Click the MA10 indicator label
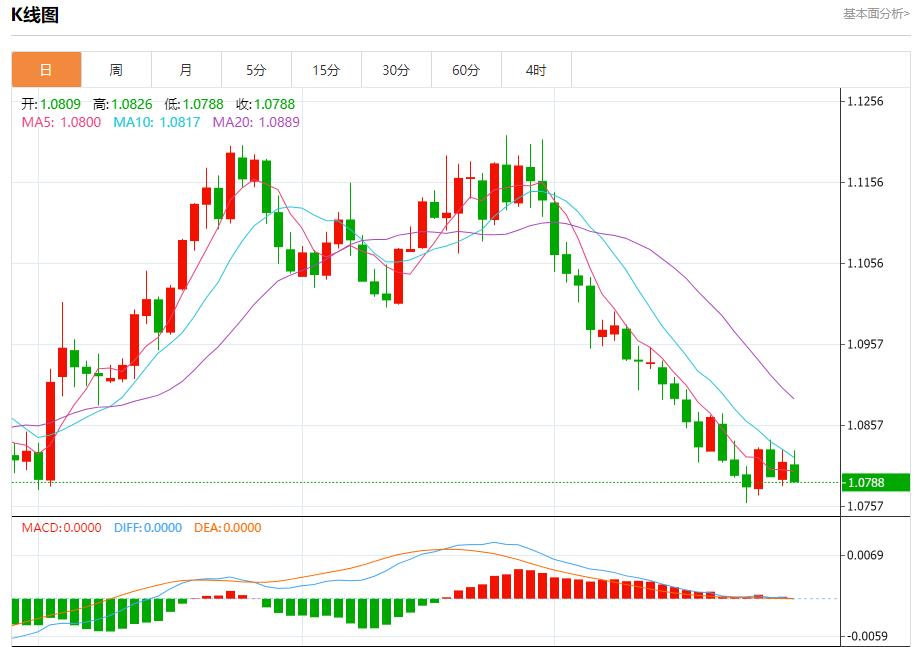The width and height of the screenshot is (915, 647). (x=156, y=122)
